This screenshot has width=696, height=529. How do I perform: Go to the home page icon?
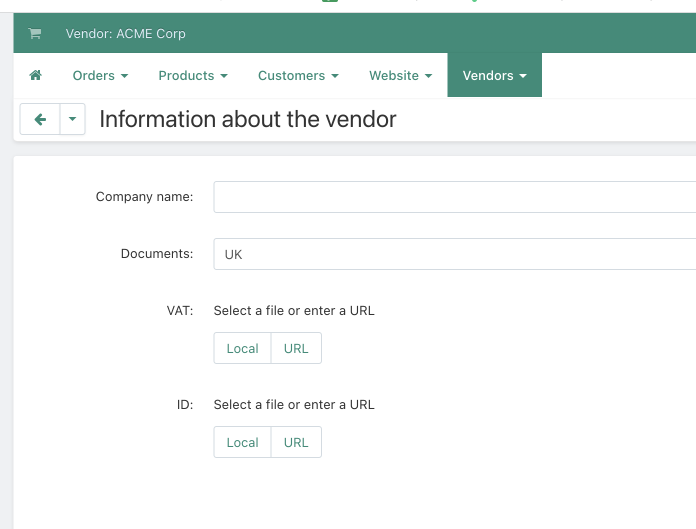tap(36, 76)
